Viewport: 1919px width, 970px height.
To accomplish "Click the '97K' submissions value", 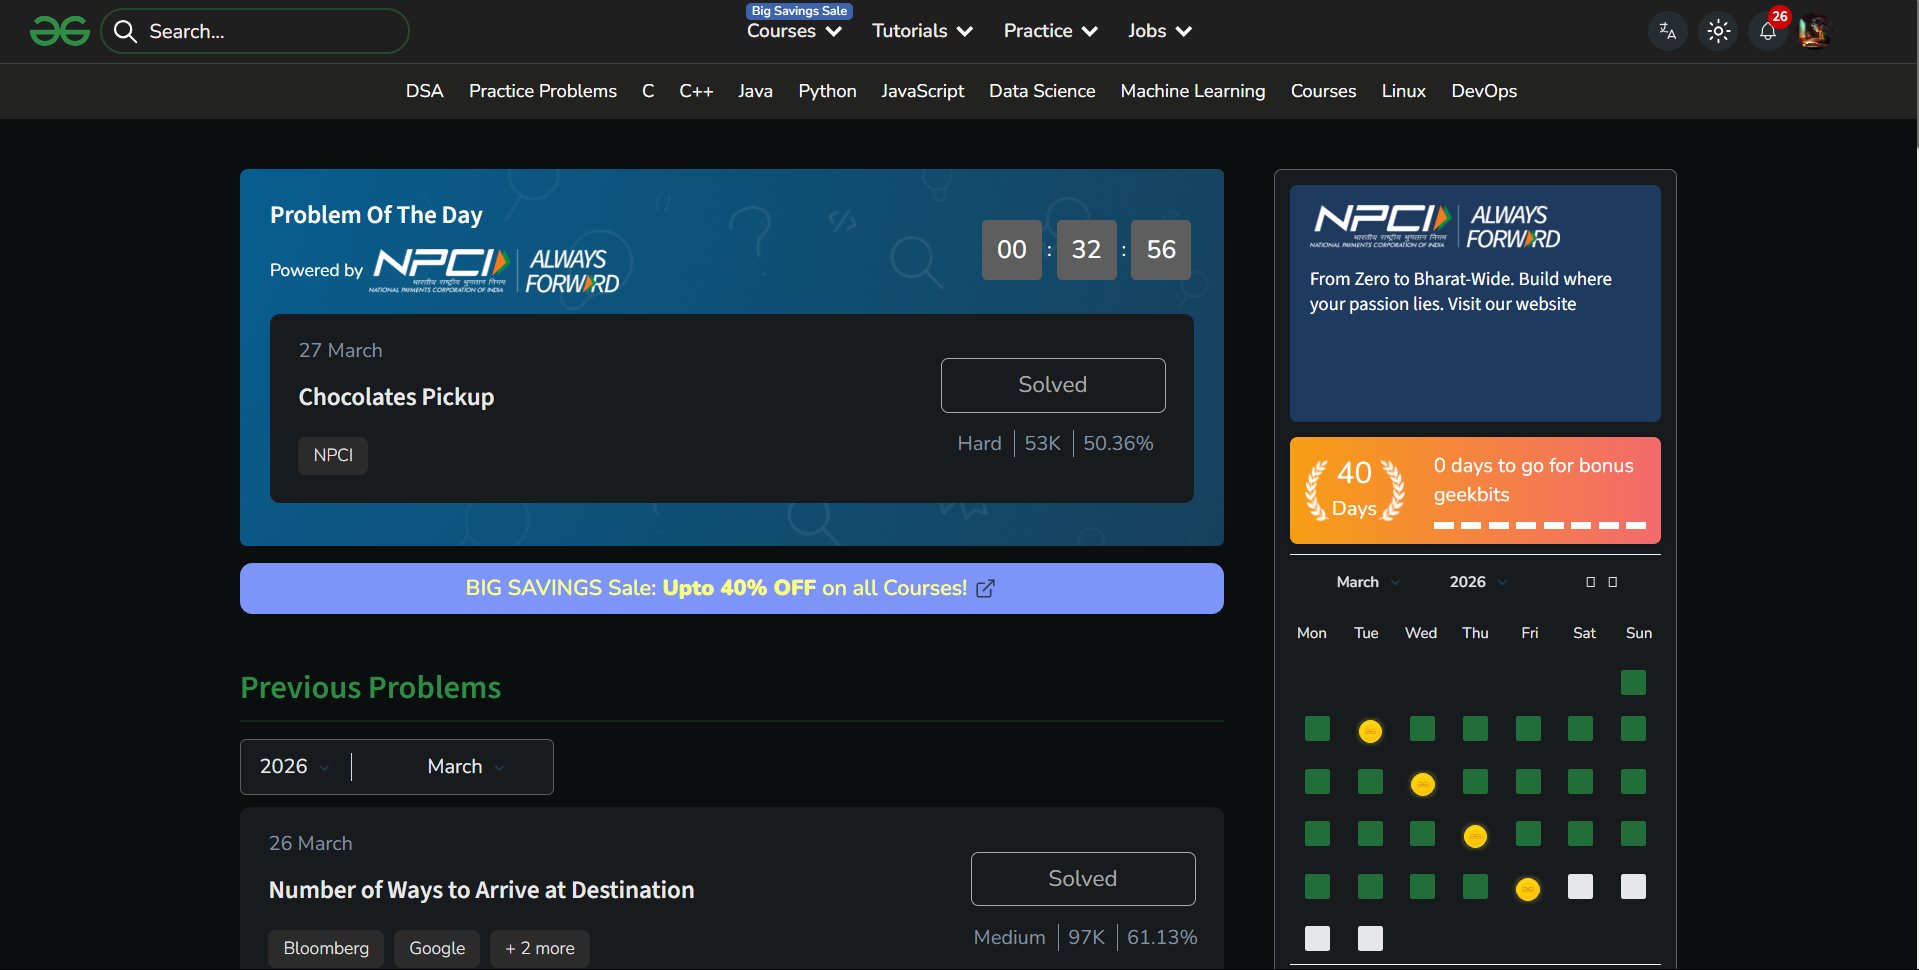I will (x=1086, y=937).
